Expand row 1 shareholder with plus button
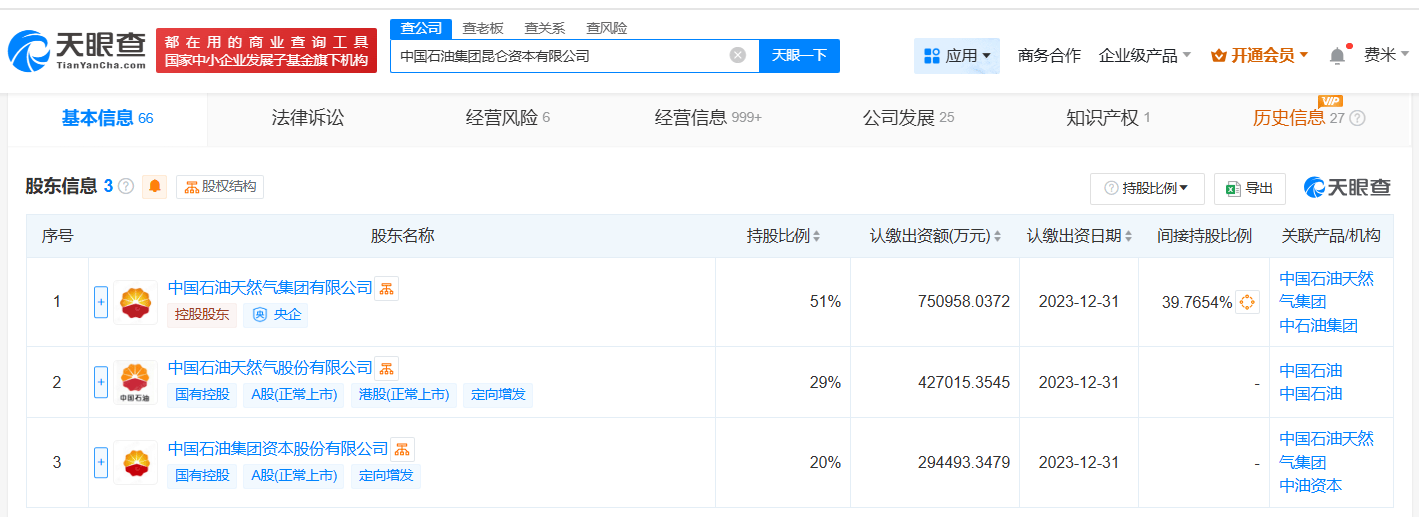 [x=100, y=302]
